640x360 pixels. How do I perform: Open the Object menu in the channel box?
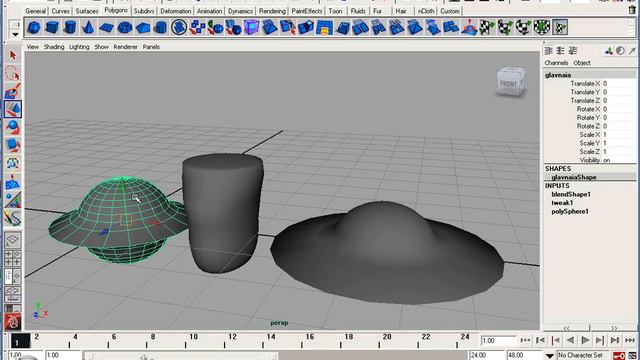(582, 63)
